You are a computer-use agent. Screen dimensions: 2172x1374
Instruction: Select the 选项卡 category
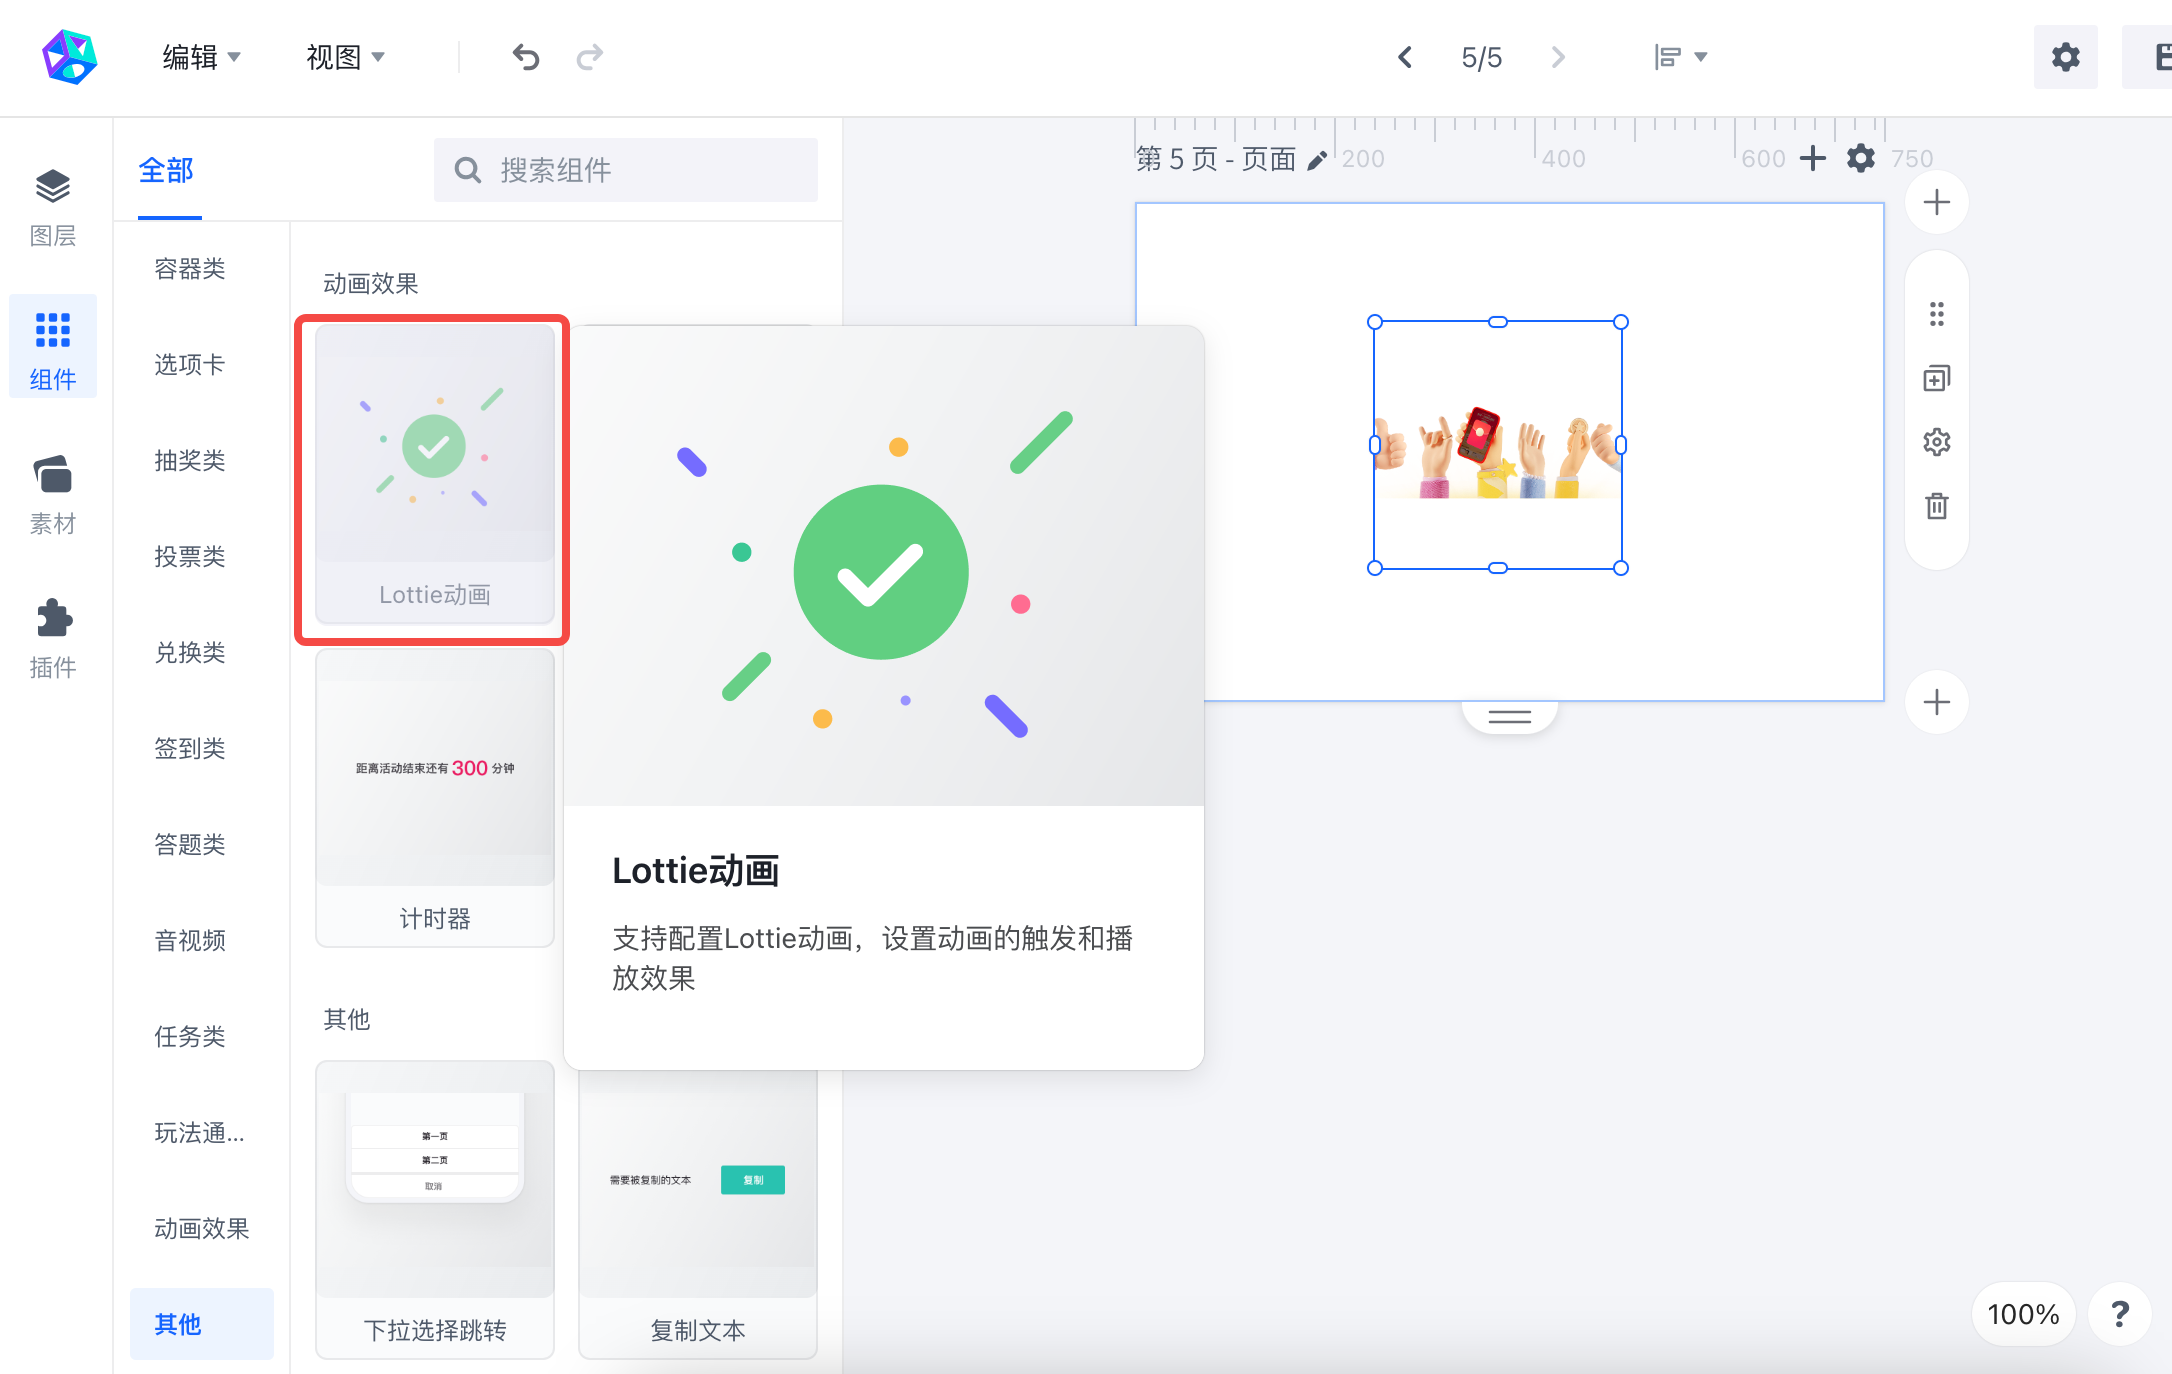(190, 364)
